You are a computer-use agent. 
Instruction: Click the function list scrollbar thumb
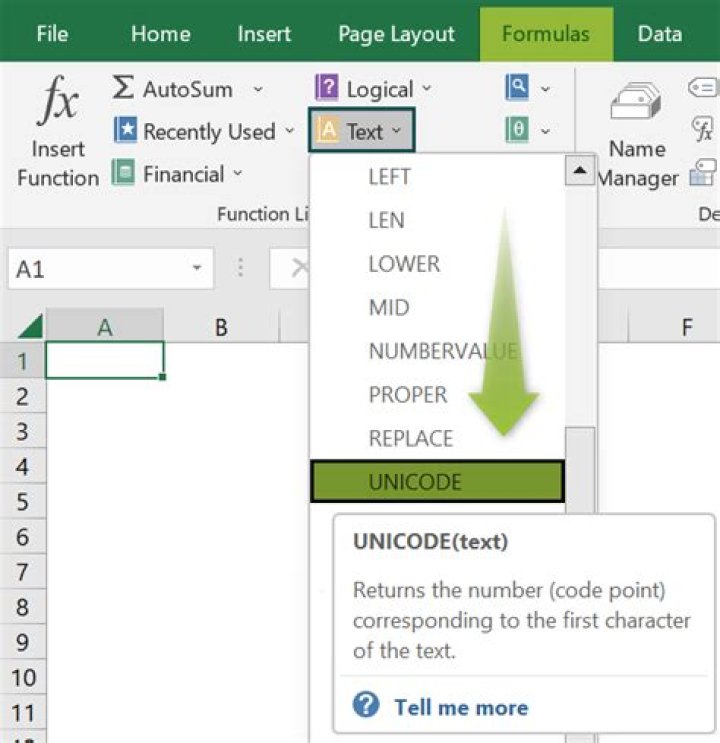(x=580, y=471)
